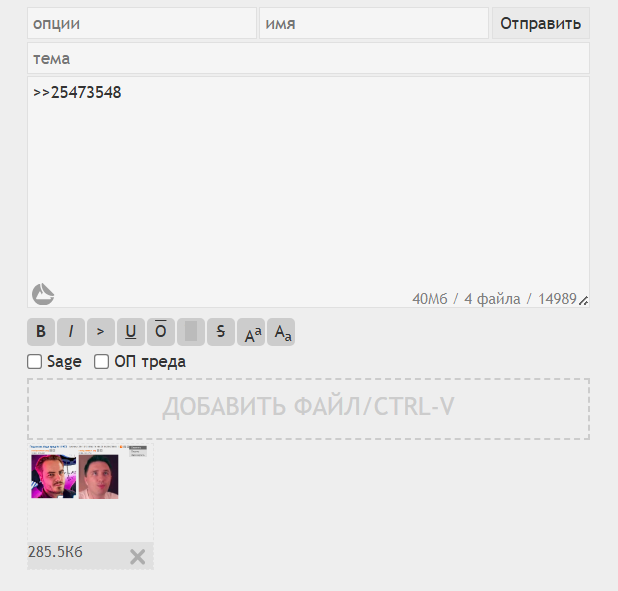Apply bold formatting with the B button
This screenshot has width=618, height=591.
41,332
